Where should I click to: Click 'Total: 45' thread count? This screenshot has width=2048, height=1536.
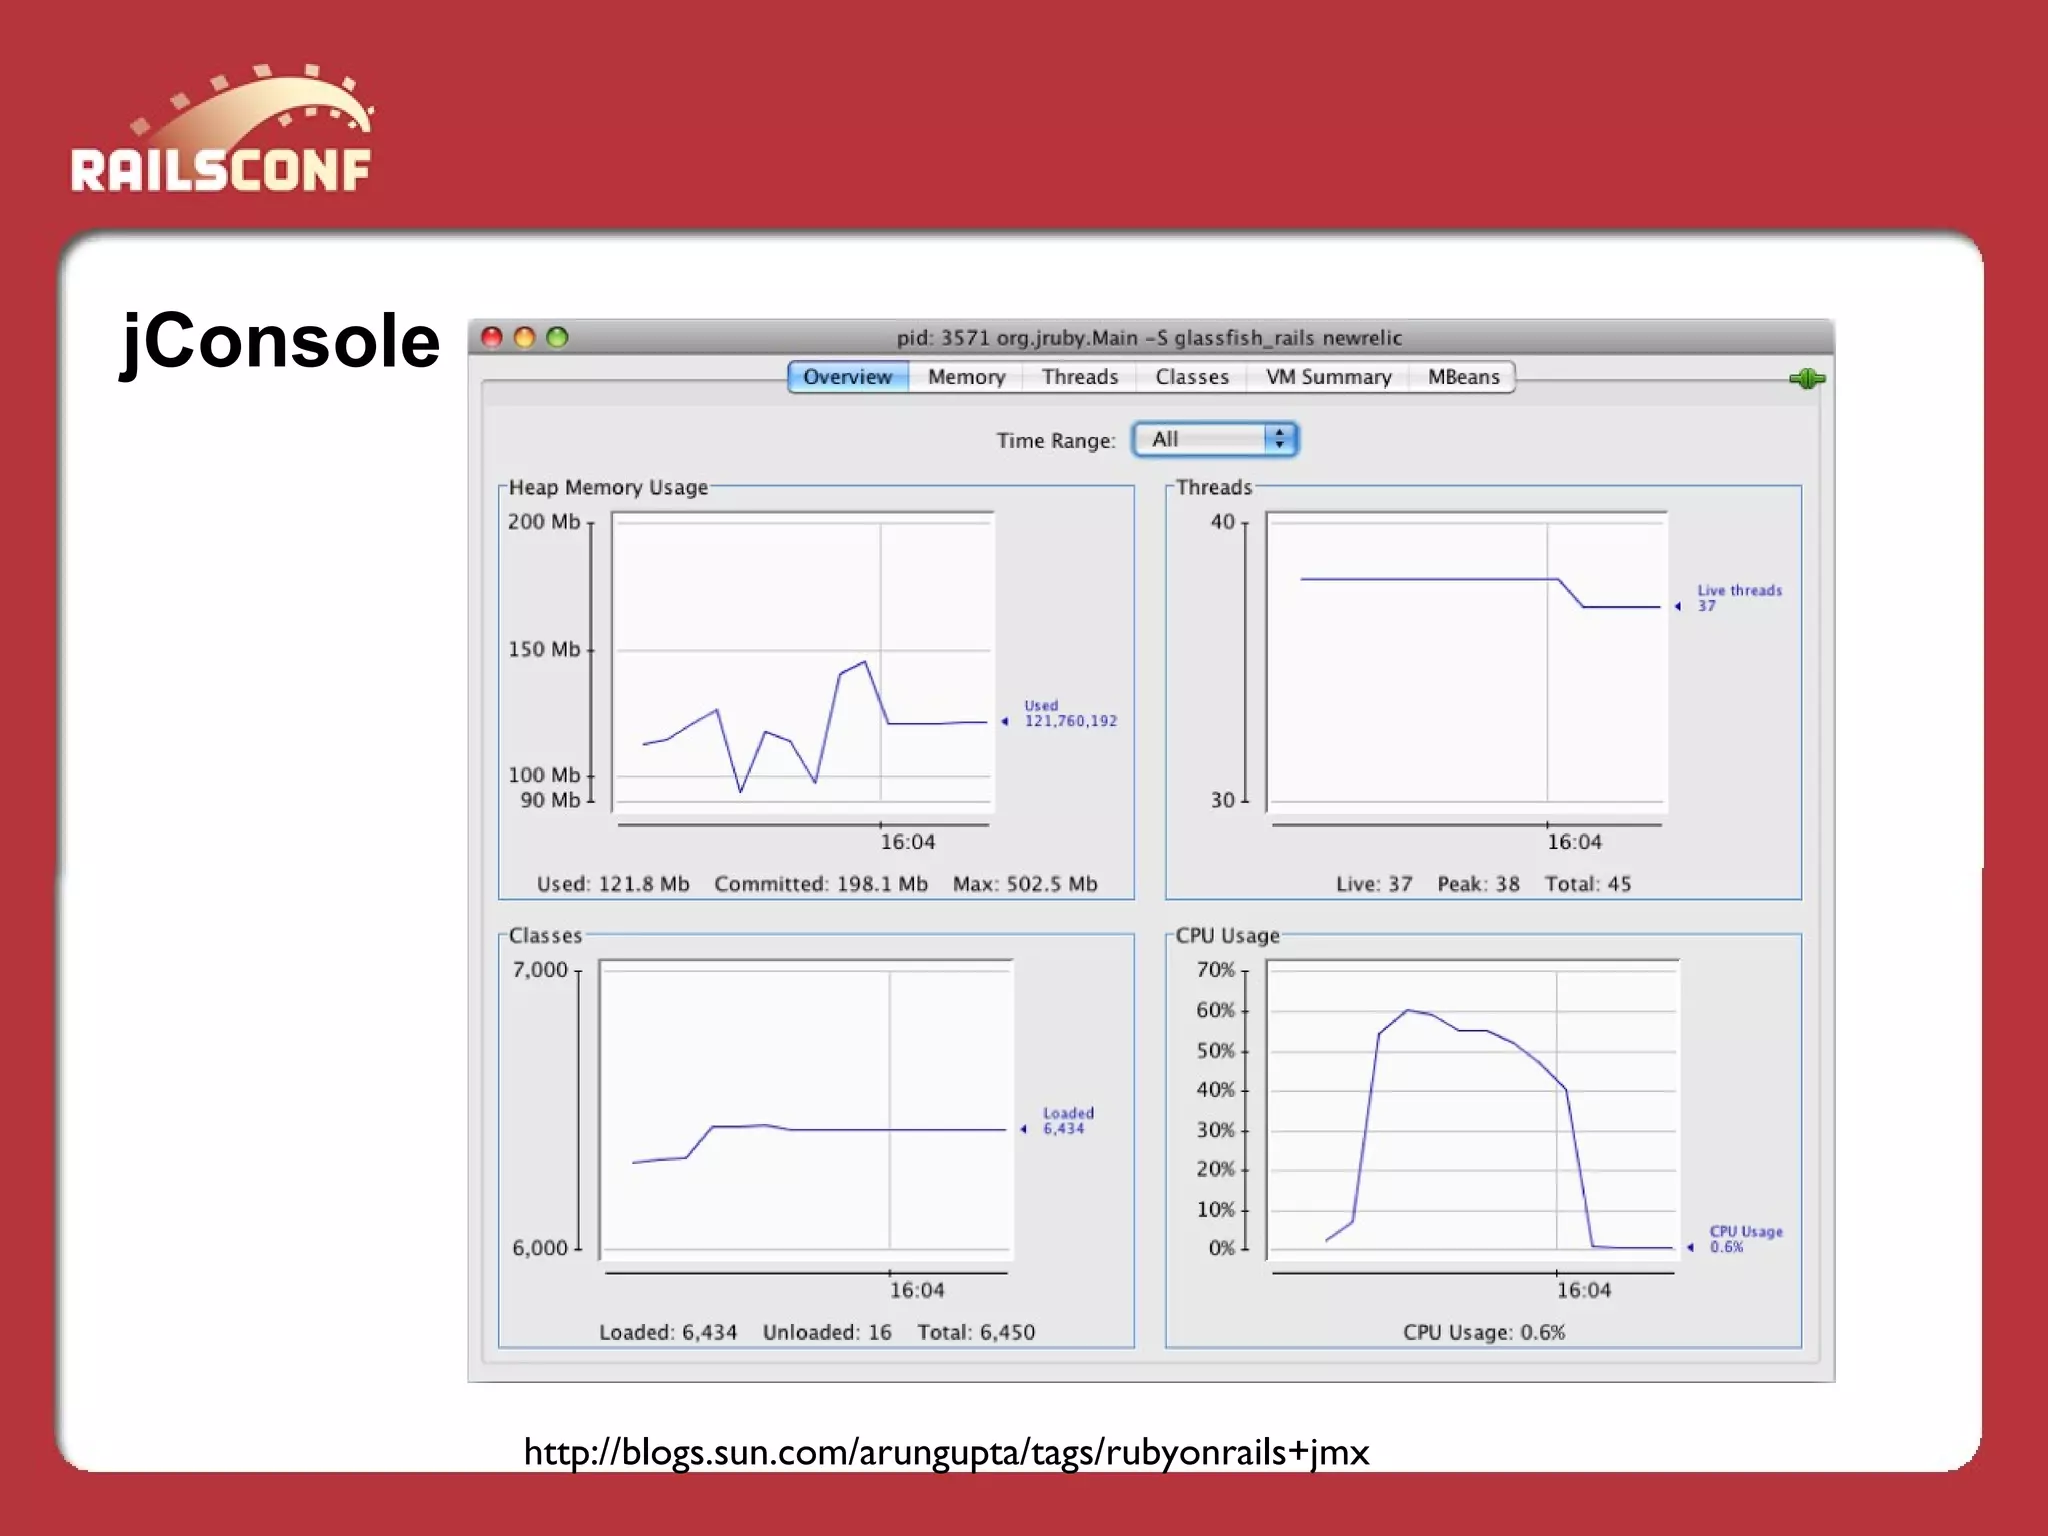click(x=1588, y=884)
